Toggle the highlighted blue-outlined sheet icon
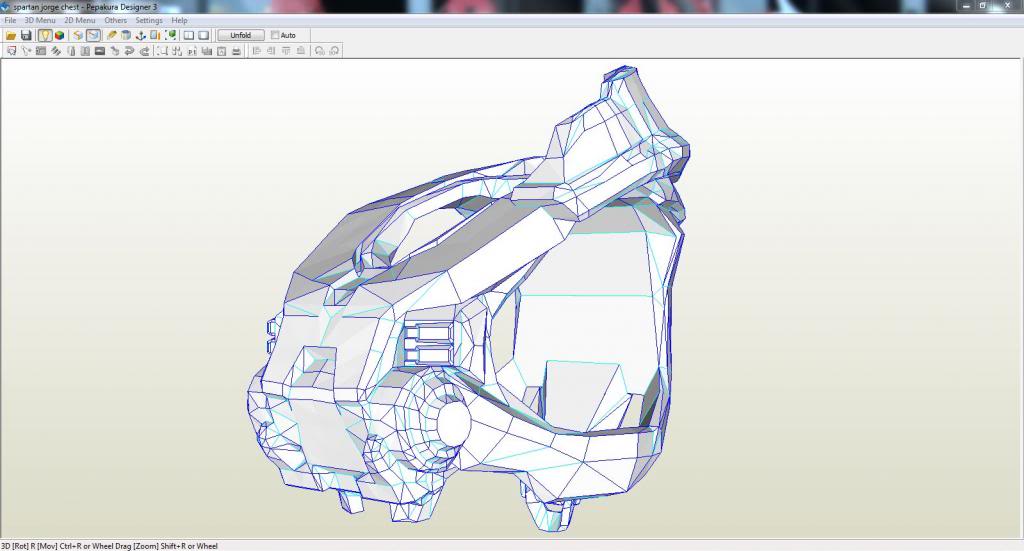Viewport: 1024px width, 551px height. pyautogui.click(x=93, y=35)
